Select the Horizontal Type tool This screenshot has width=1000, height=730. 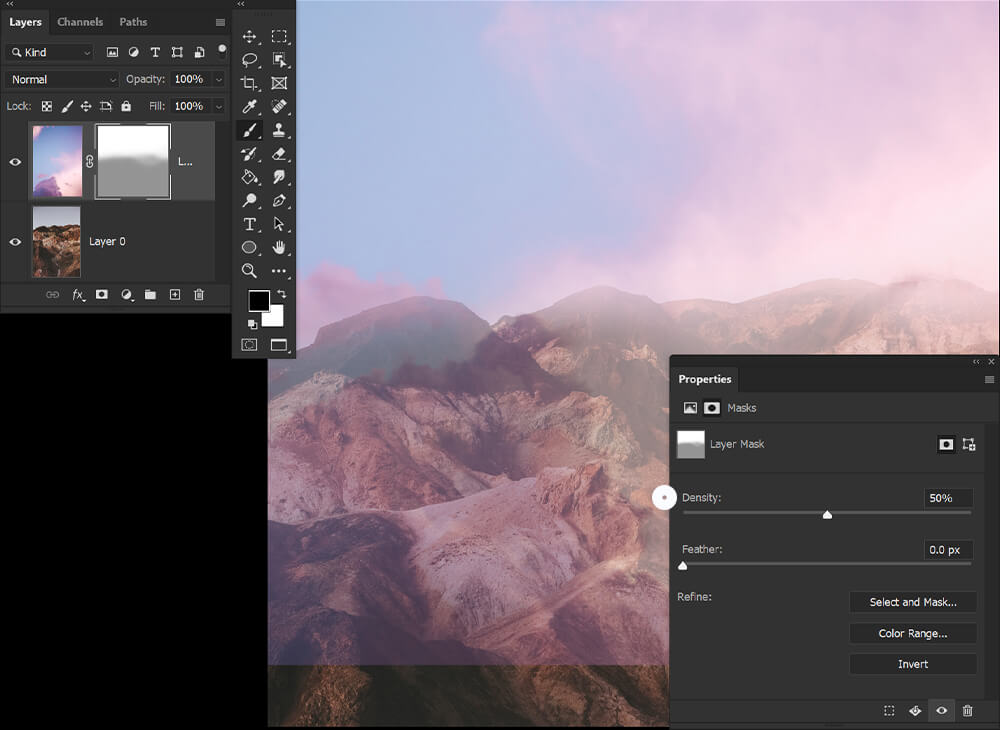tap(249, 224)
